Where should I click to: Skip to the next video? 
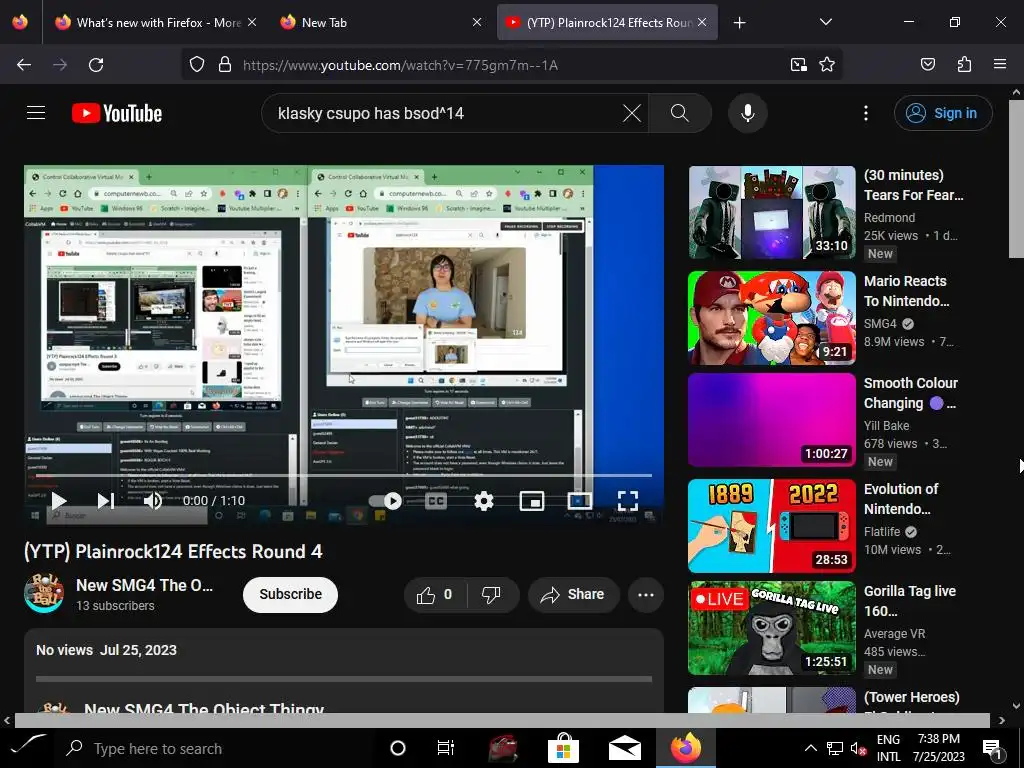point(106,501)
